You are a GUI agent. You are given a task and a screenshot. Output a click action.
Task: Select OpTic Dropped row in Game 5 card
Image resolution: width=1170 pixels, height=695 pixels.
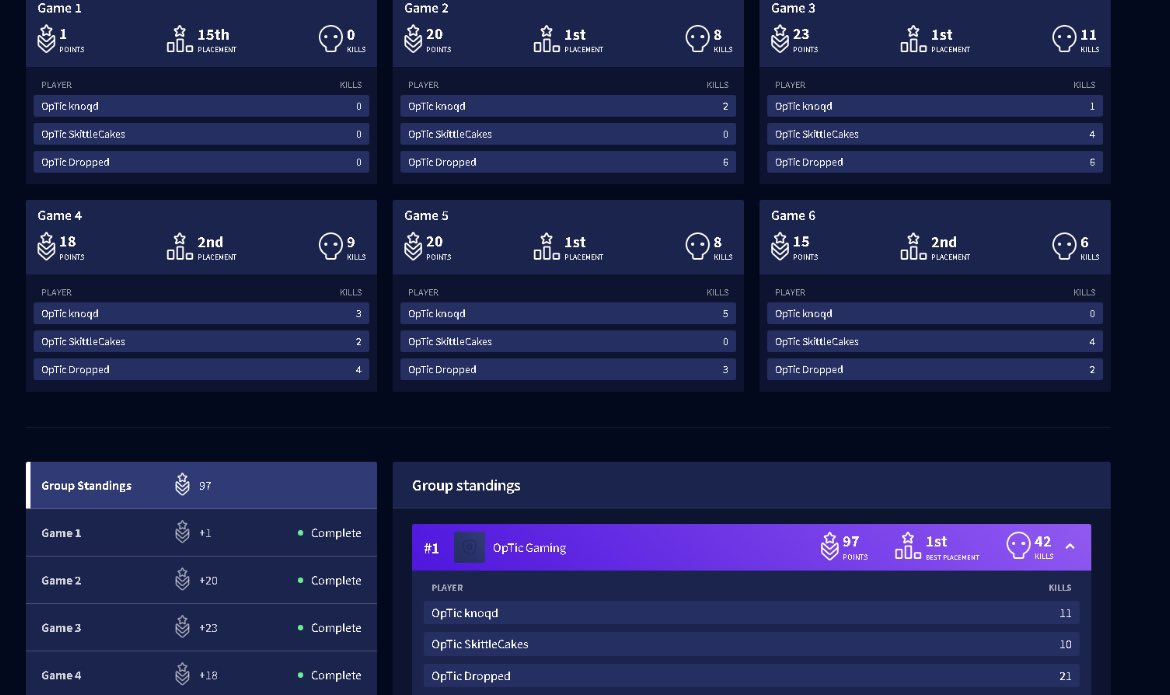[568, 370]
